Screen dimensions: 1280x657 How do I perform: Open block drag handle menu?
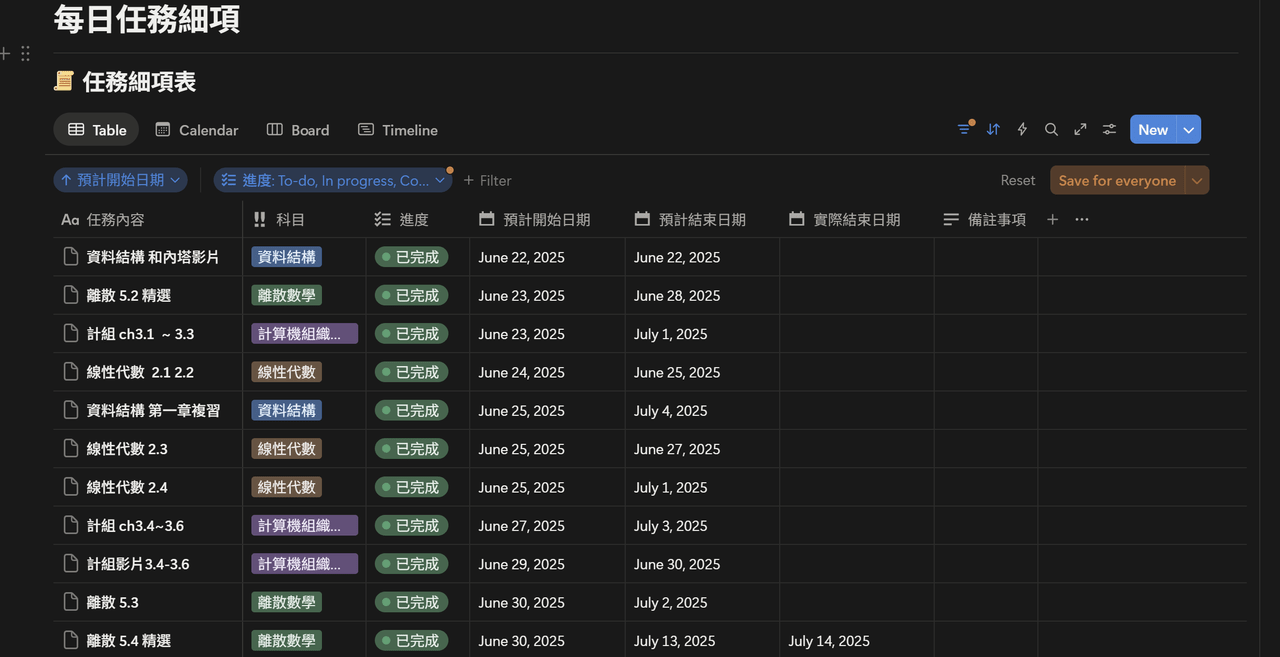point(26,53)
